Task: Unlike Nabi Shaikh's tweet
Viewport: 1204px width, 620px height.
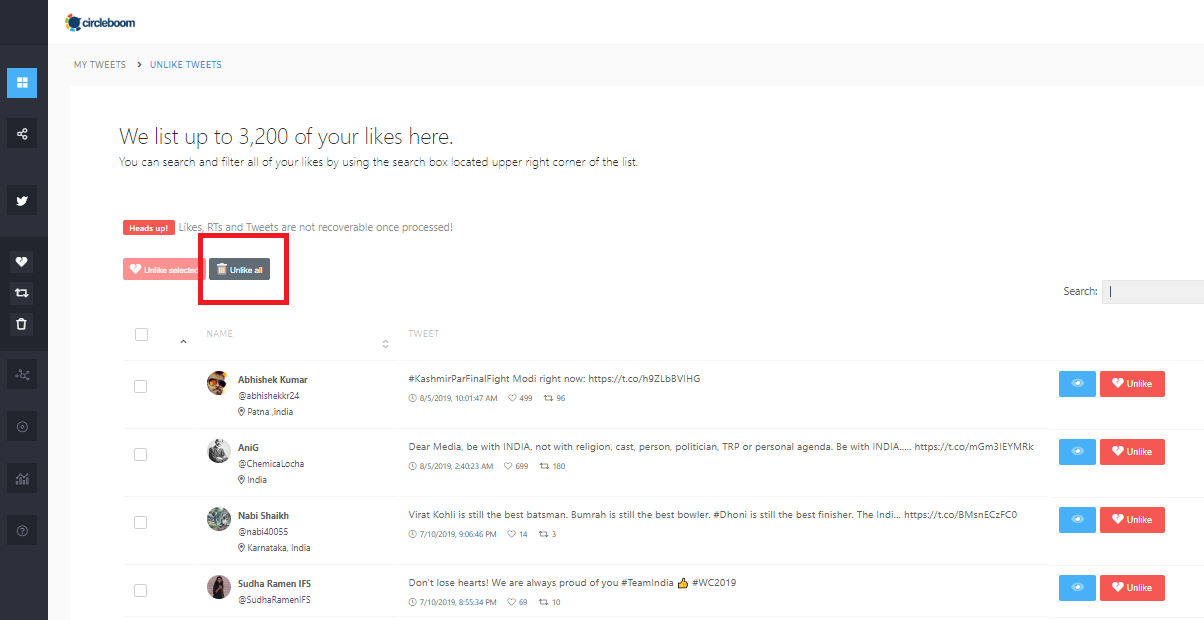Action: point(1132,520)
